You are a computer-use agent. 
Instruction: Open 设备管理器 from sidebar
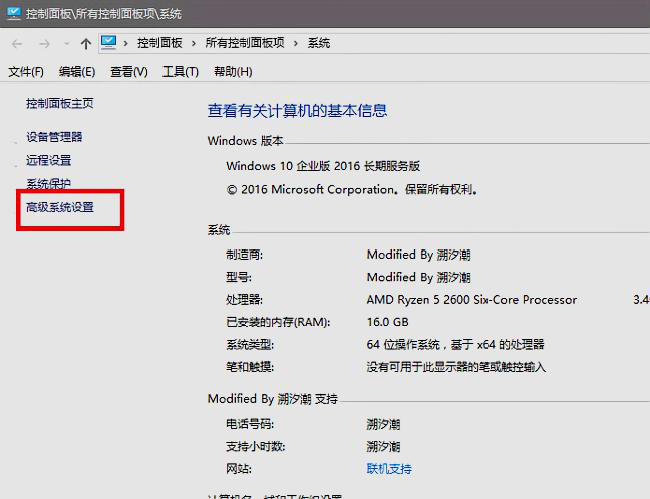click(54, 137)
